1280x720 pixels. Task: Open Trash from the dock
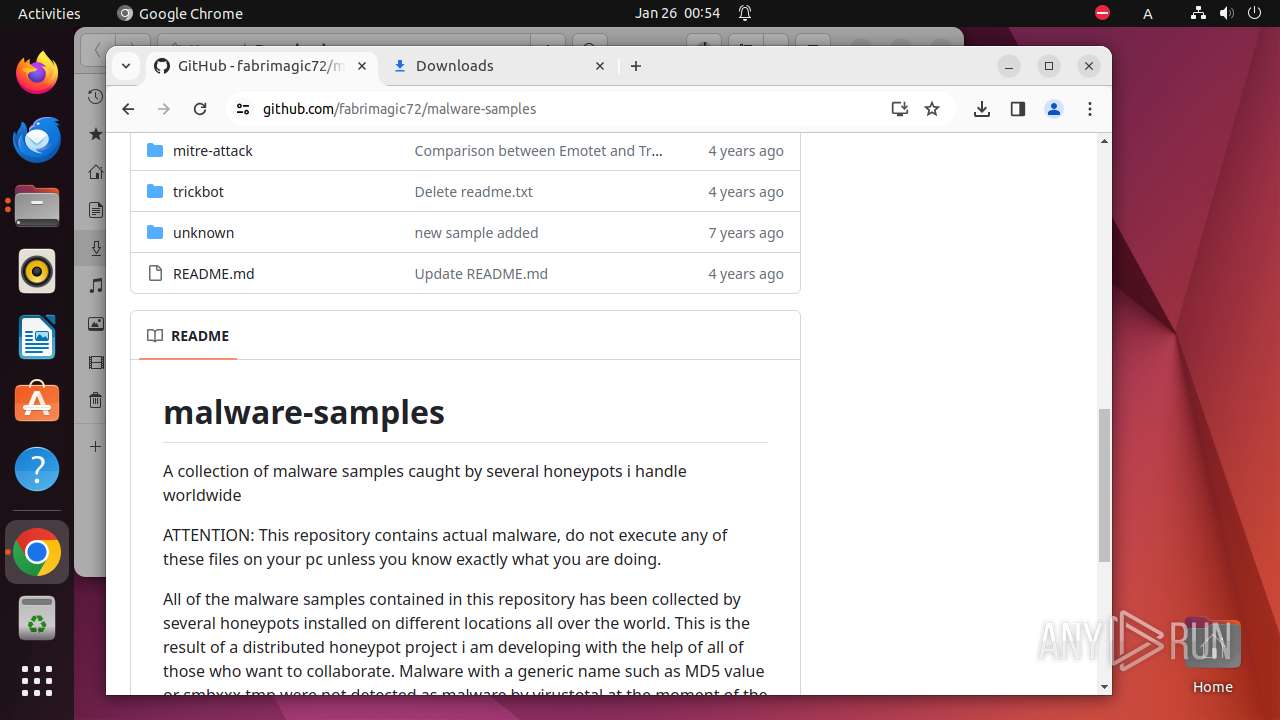(37, 618)
